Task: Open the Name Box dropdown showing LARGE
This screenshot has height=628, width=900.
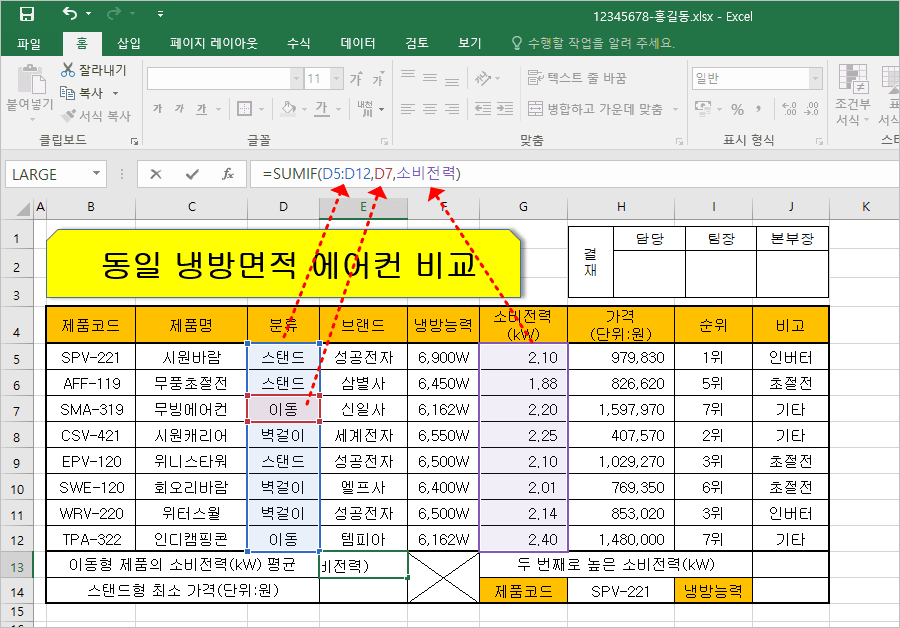Action: click(x=96, y=173)
